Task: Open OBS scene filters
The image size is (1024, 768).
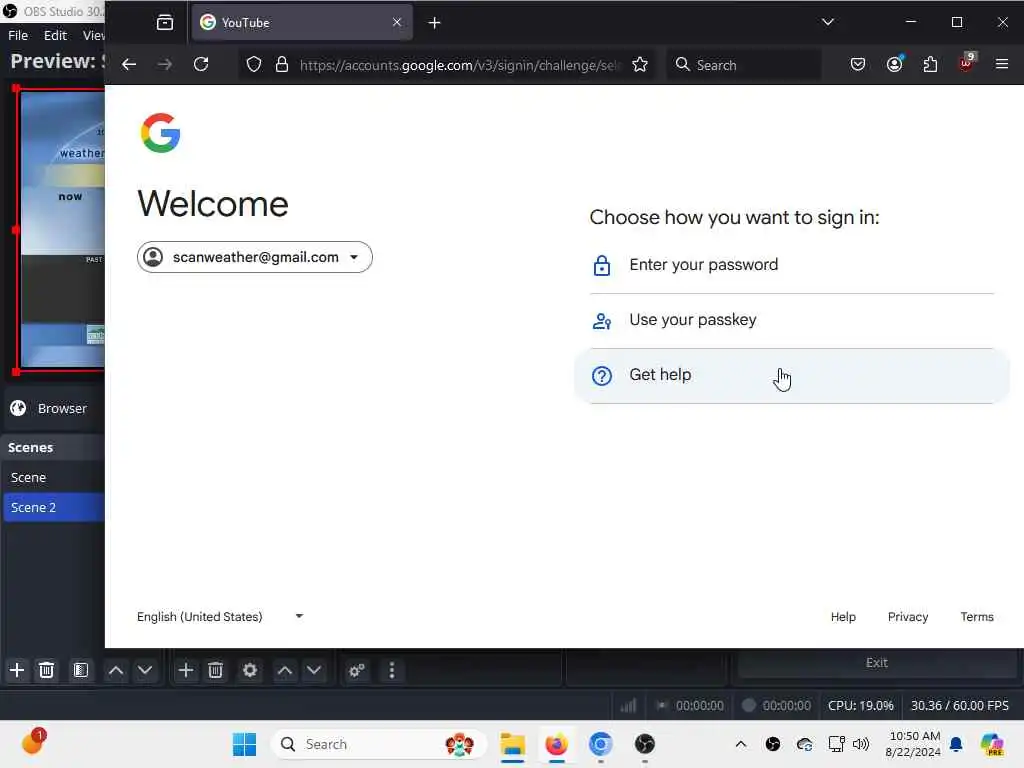Action: coord(81,670)
